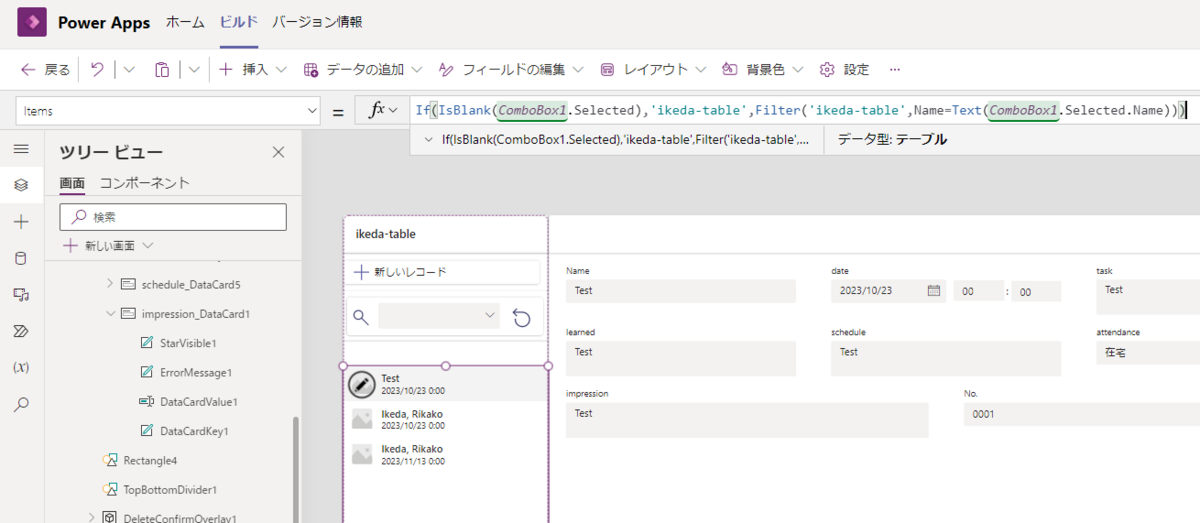Open the データの追加 dropdown

coord(363,70)
